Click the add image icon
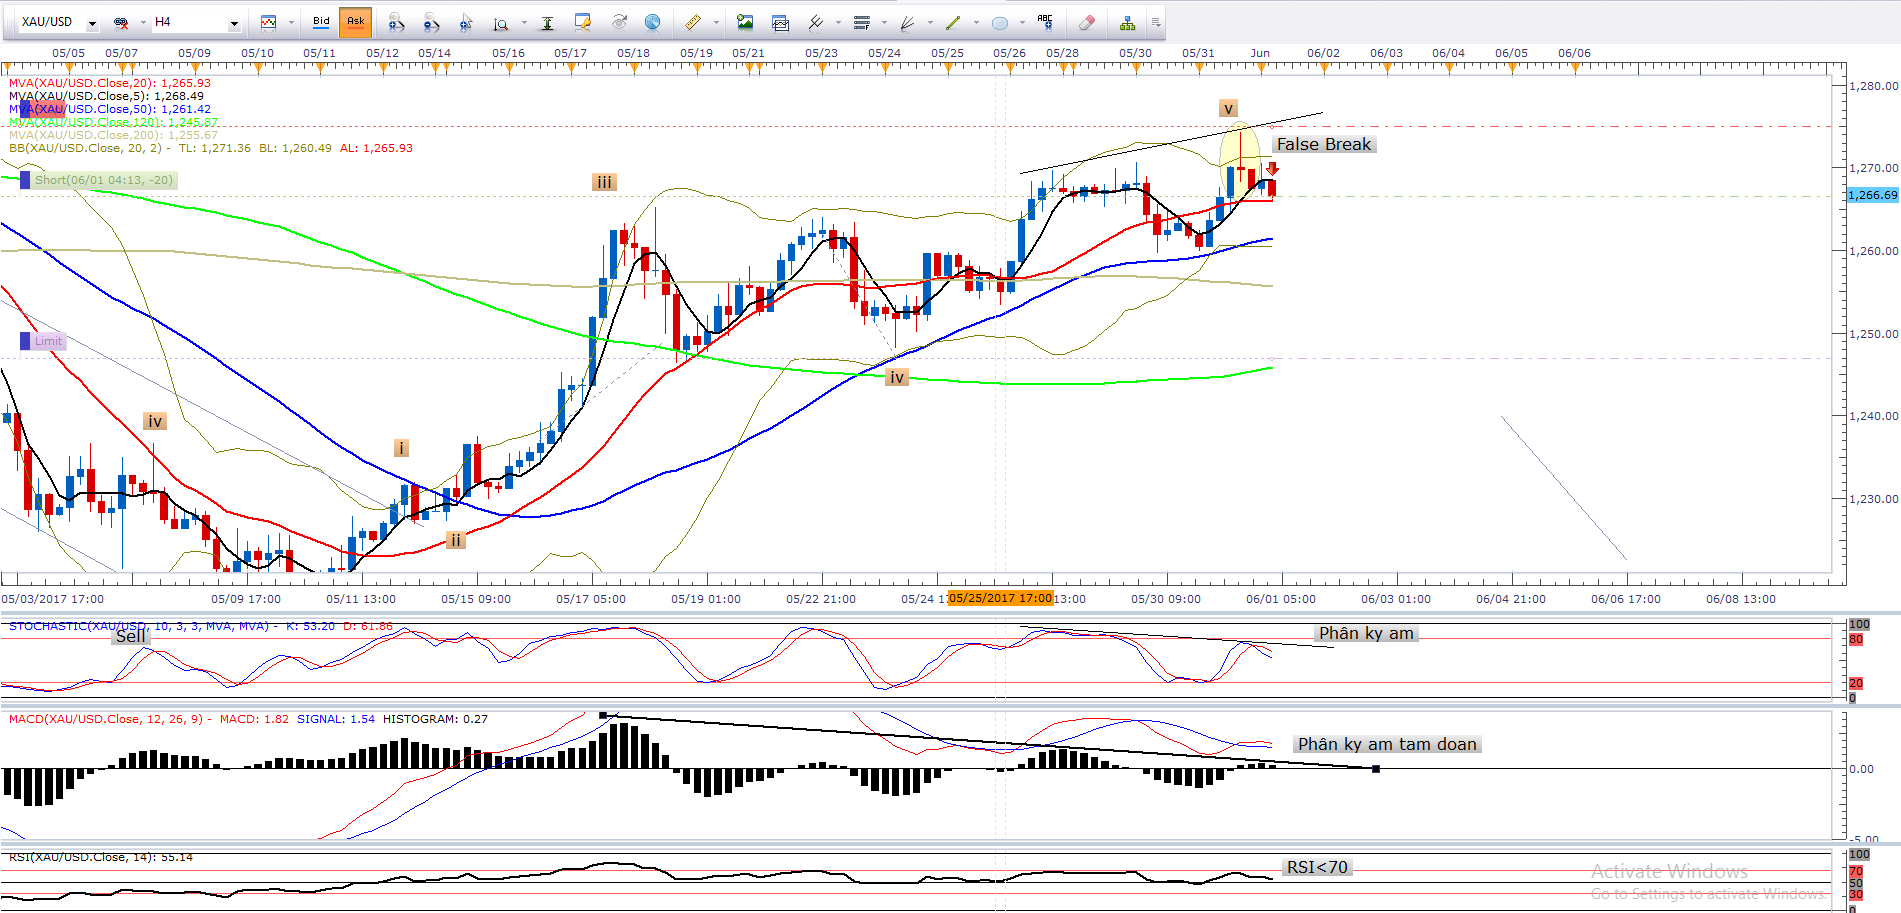 click(745, 22)
